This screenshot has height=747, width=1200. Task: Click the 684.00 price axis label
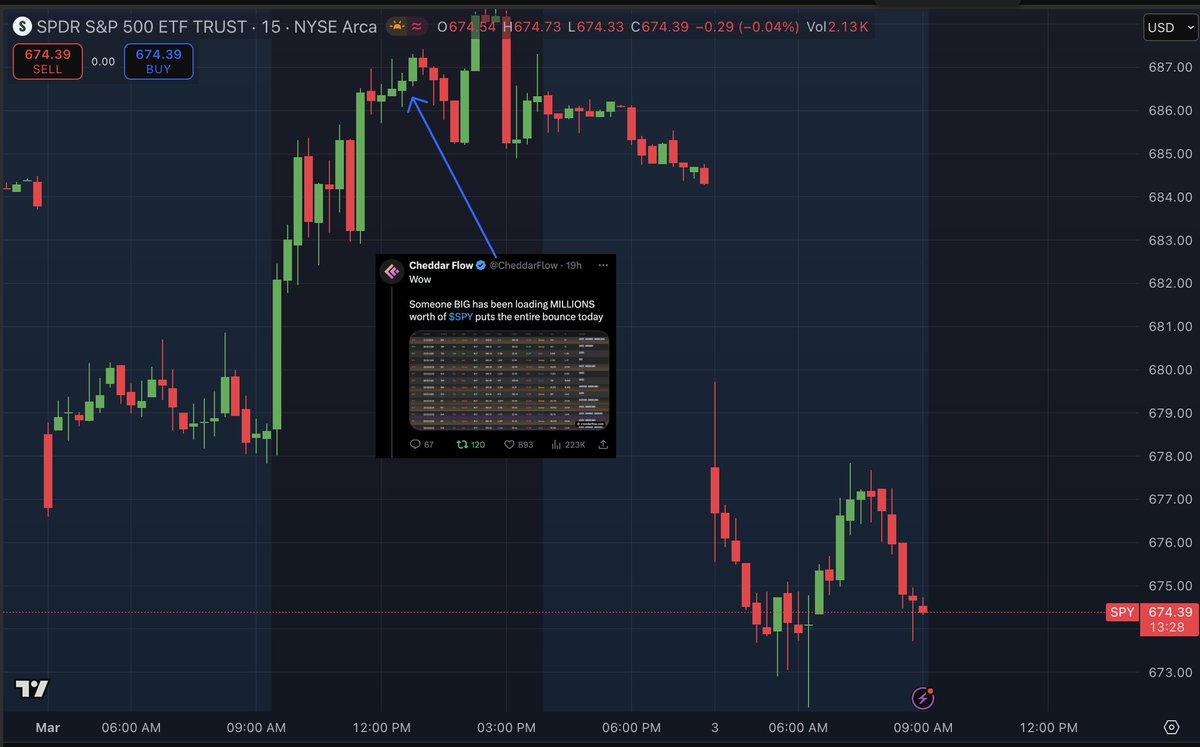pyautogui.click(x=1168, y=197)
